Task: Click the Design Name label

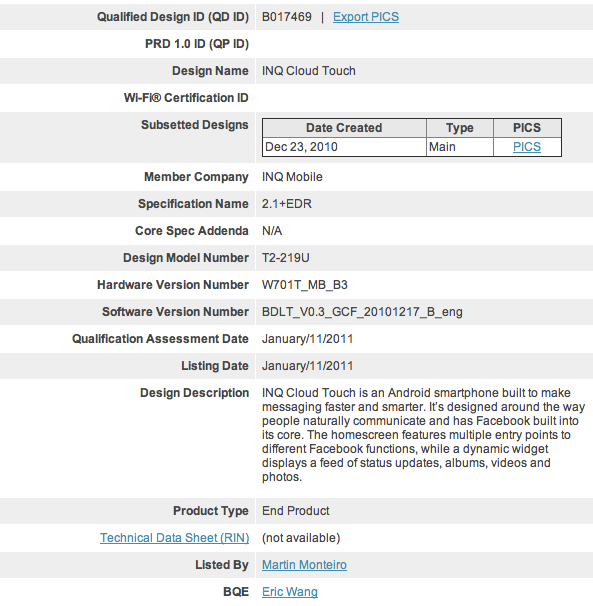Action: 210,71
